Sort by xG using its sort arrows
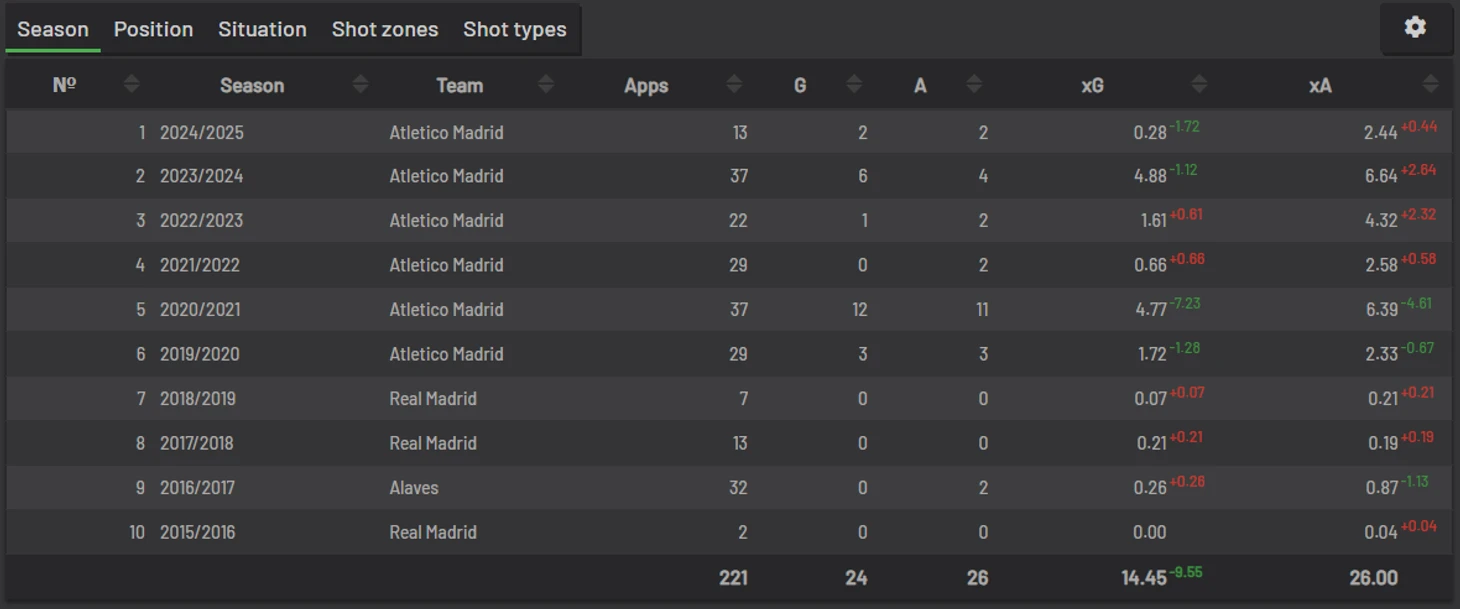The image size is (1460, 609). point(1200,85)
